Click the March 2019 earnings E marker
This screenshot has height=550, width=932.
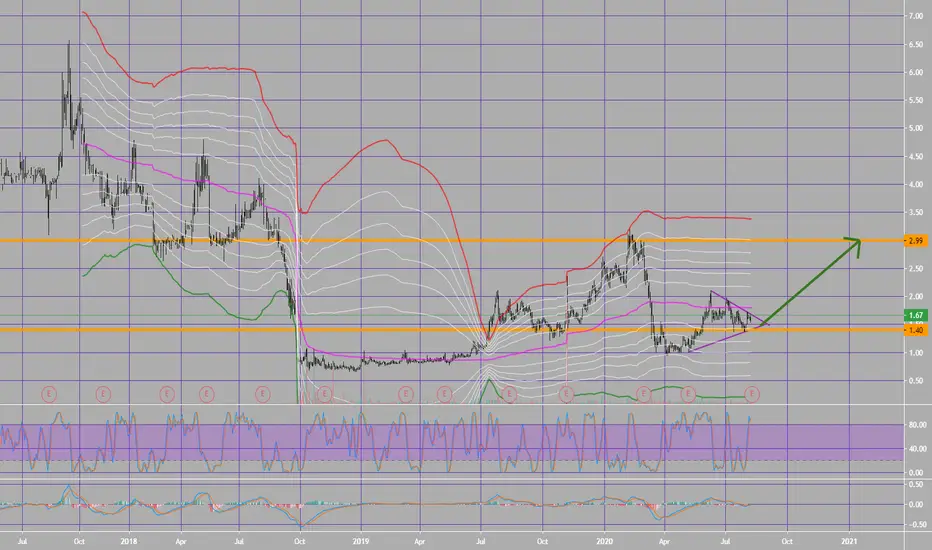pyautogui.click(x=406, y=394)
